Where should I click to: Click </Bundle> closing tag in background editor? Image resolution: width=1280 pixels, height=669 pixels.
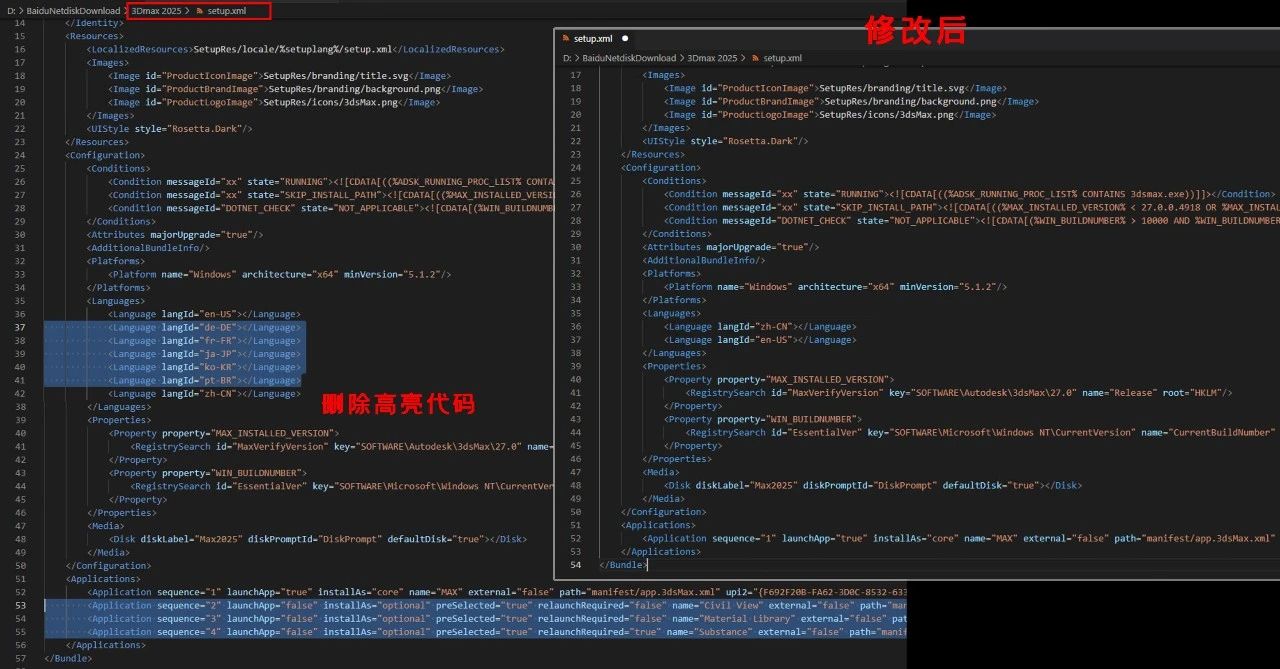pyautogui.click(x=68, y=658)
